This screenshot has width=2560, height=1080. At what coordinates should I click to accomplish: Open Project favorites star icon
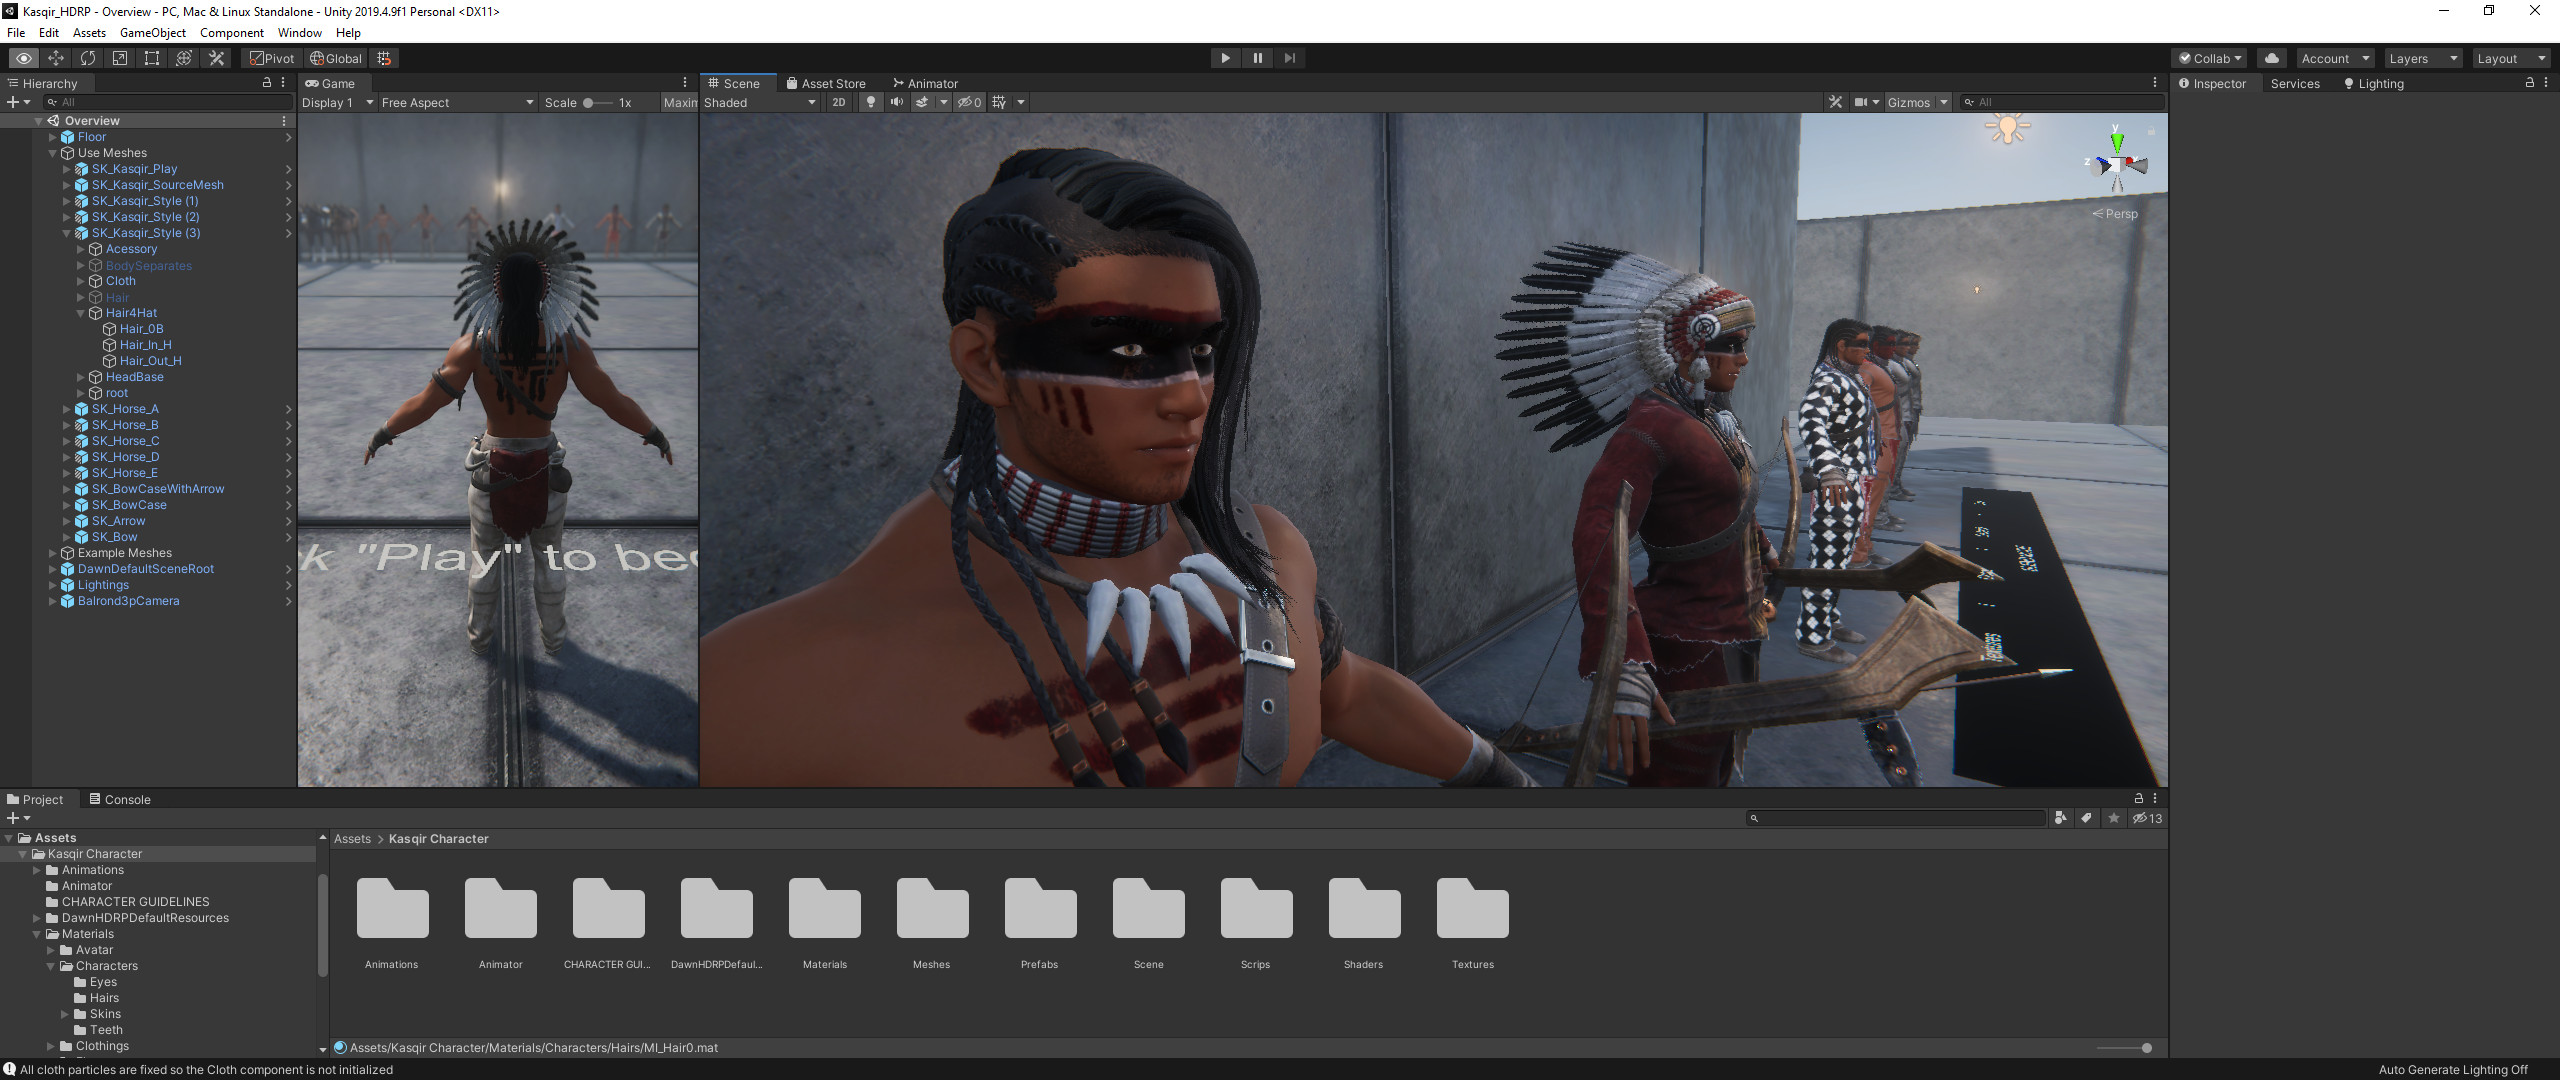(2113, 818)
